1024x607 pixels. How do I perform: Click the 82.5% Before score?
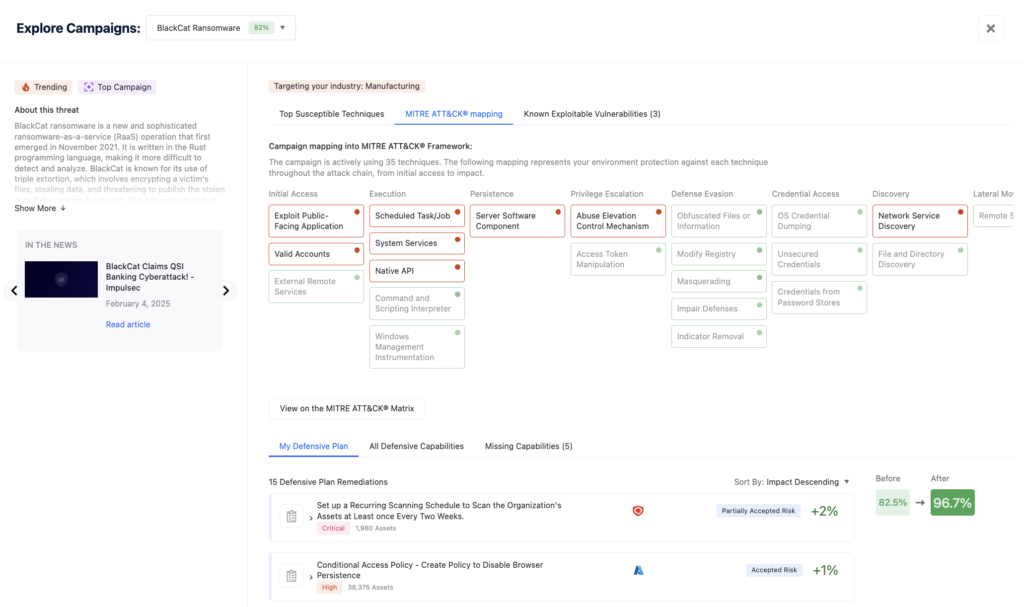coord(892,502)
